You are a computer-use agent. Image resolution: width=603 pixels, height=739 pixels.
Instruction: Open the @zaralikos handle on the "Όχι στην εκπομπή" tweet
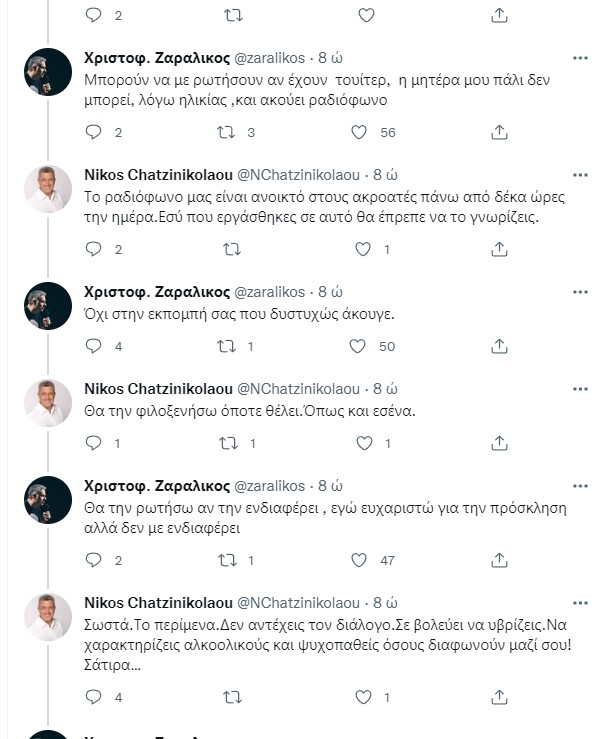click(270, 291)
